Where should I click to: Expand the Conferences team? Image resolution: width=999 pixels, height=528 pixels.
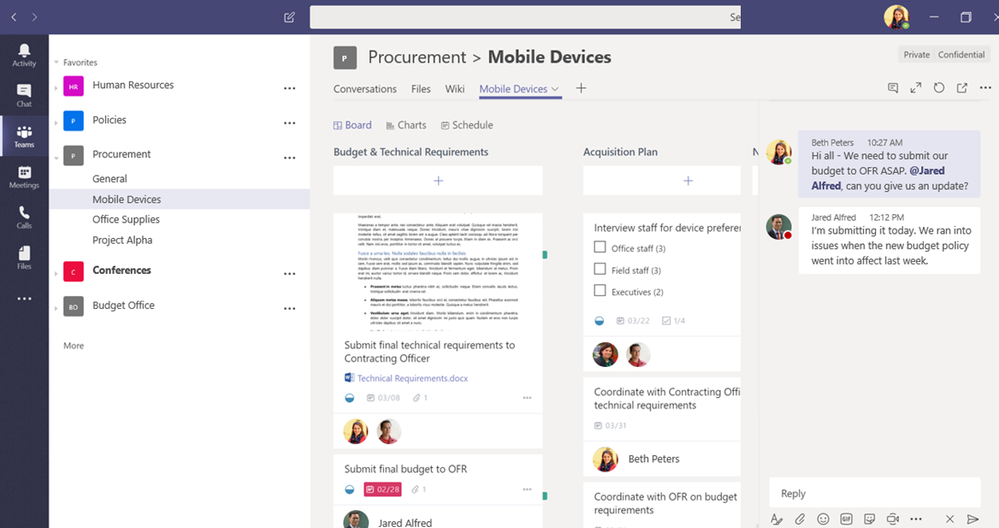click(56, 273)
